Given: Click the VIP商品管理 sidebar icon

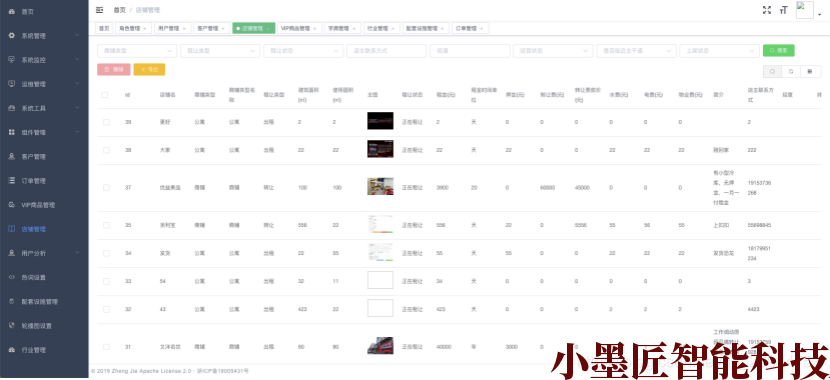Looking at the screenshot, I should (12, 205).
